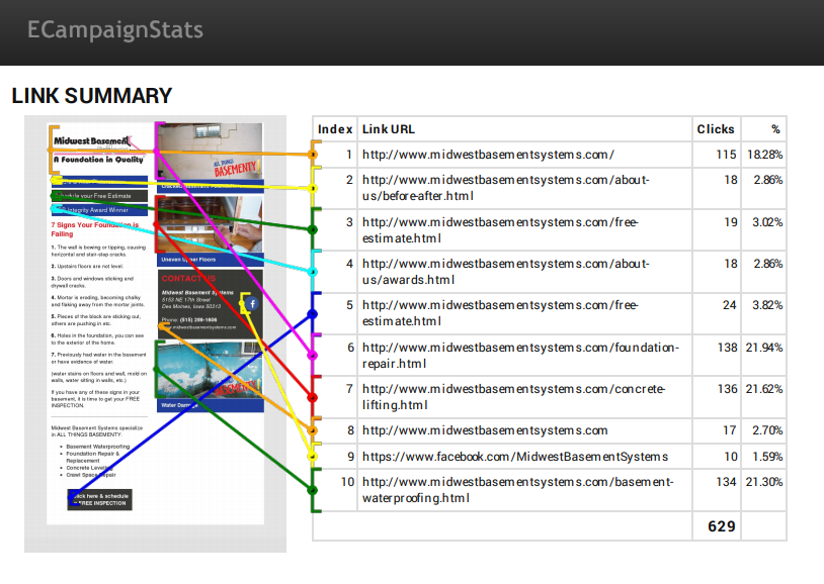Select the 19 clicks value
Viewport: 824px width, 584px height.
(730, 222)
